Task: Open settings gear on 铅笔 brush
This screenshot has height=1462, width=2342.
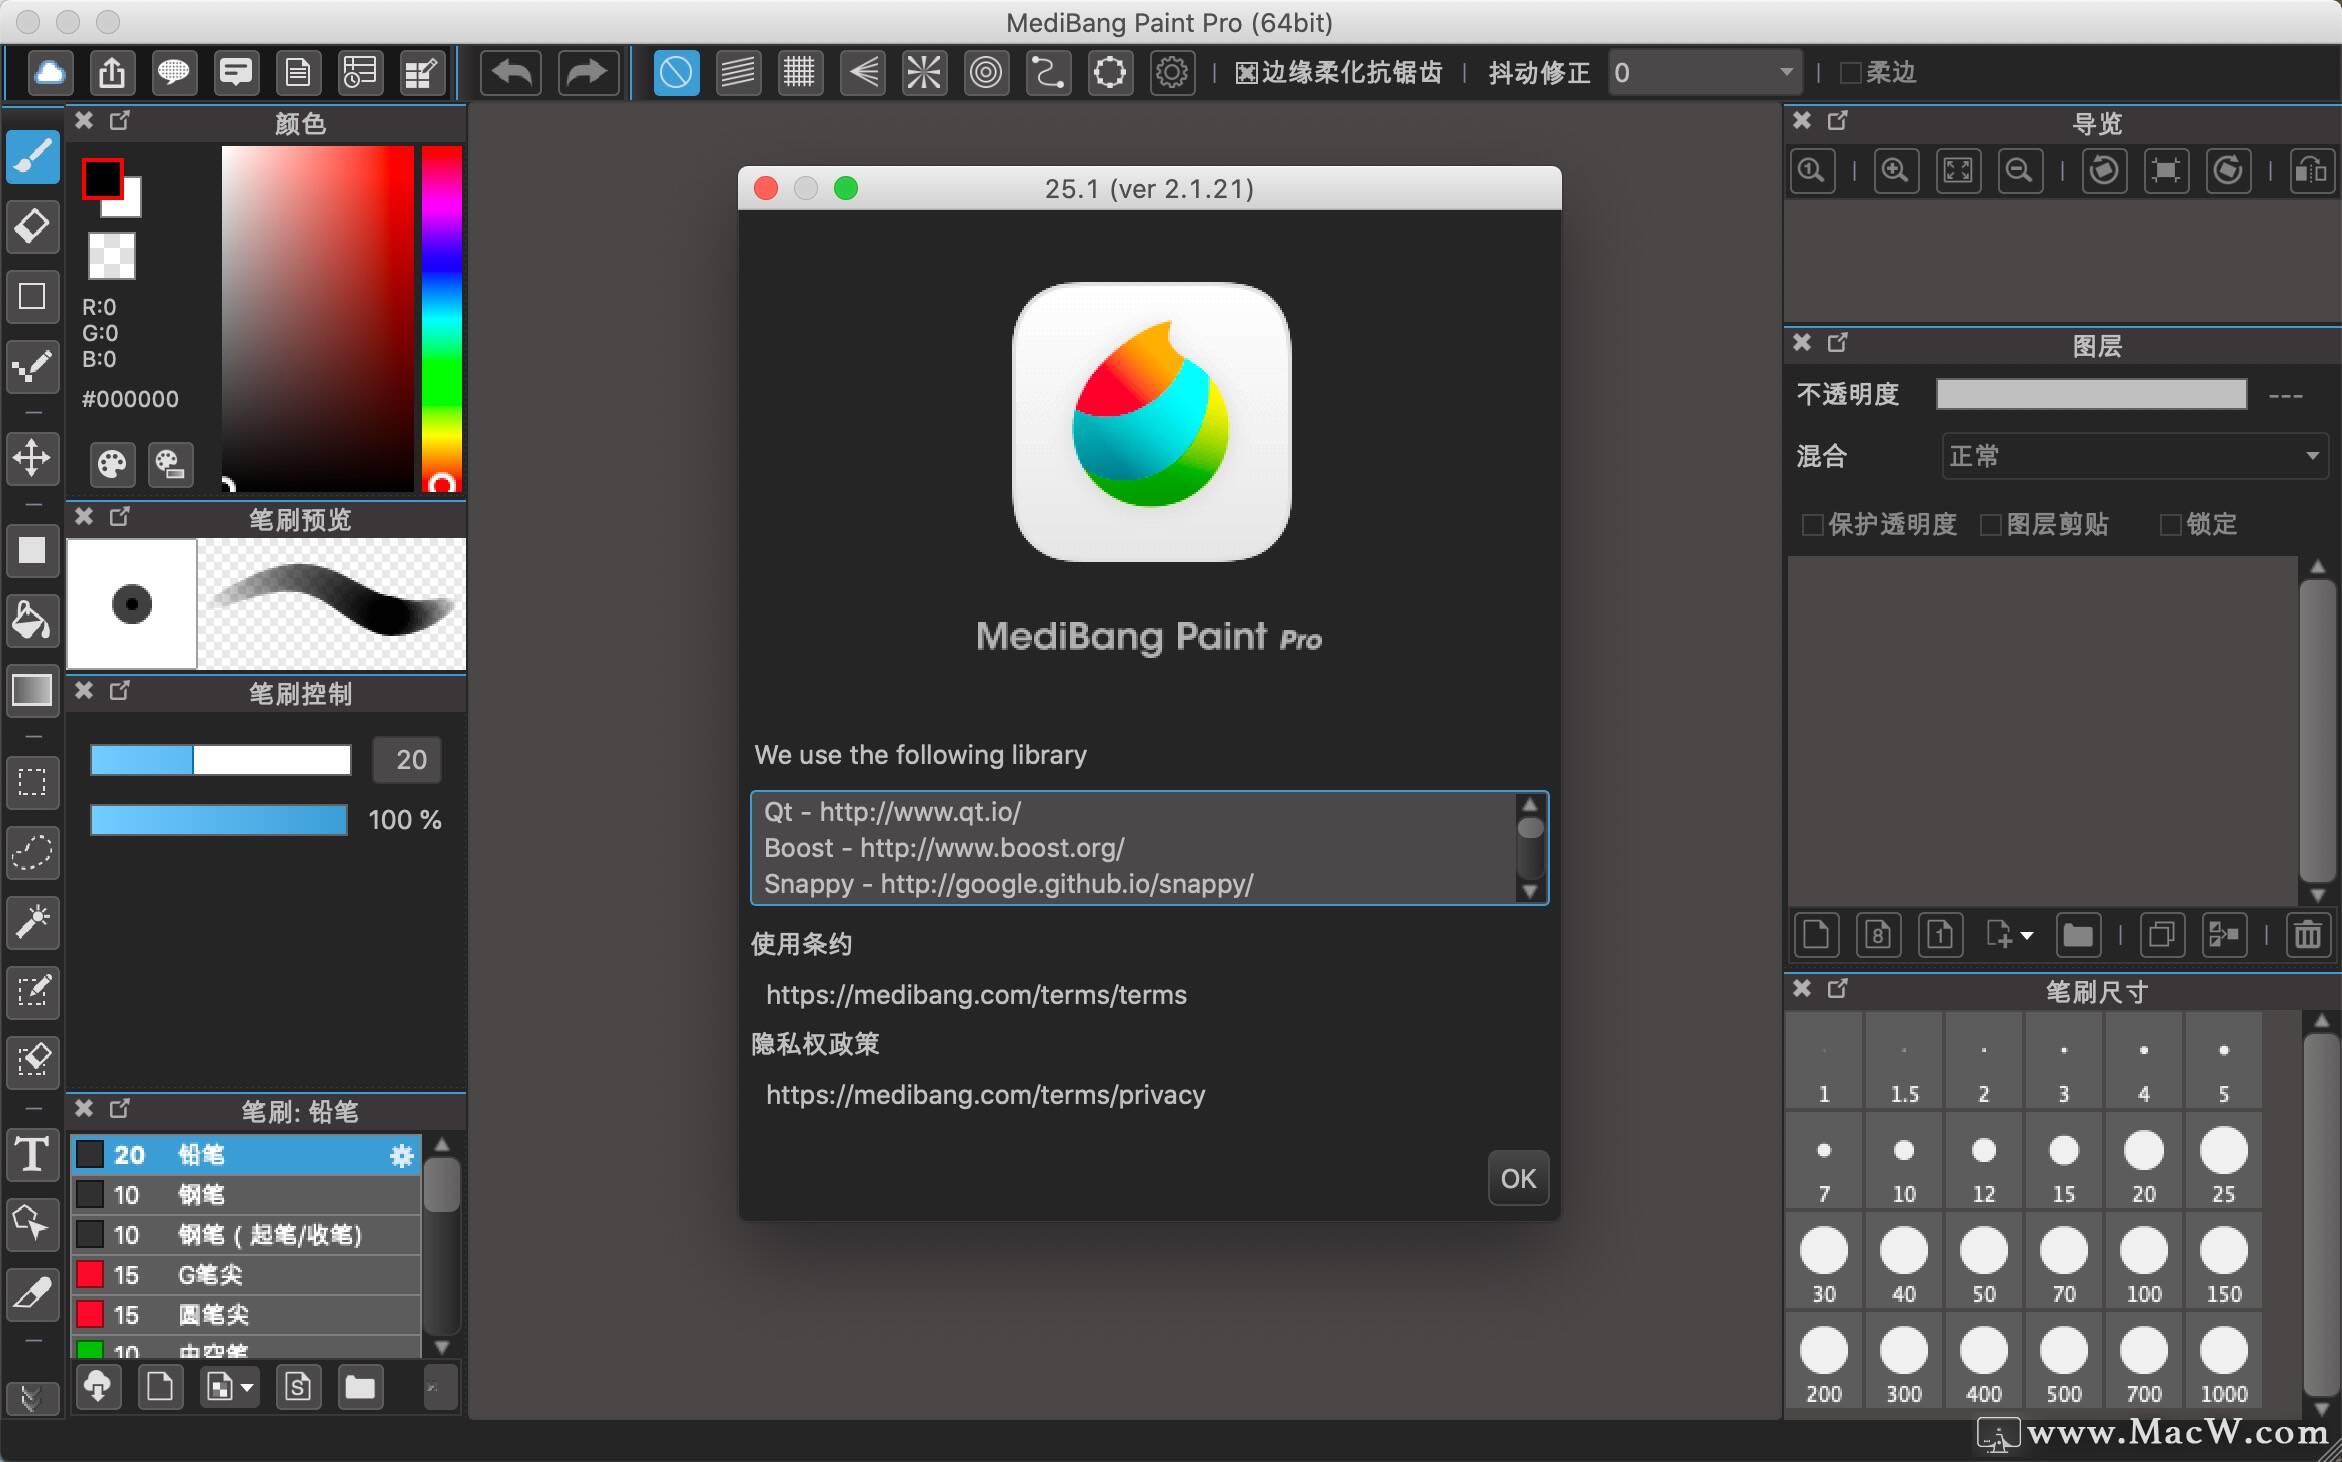Action: 402,1156
